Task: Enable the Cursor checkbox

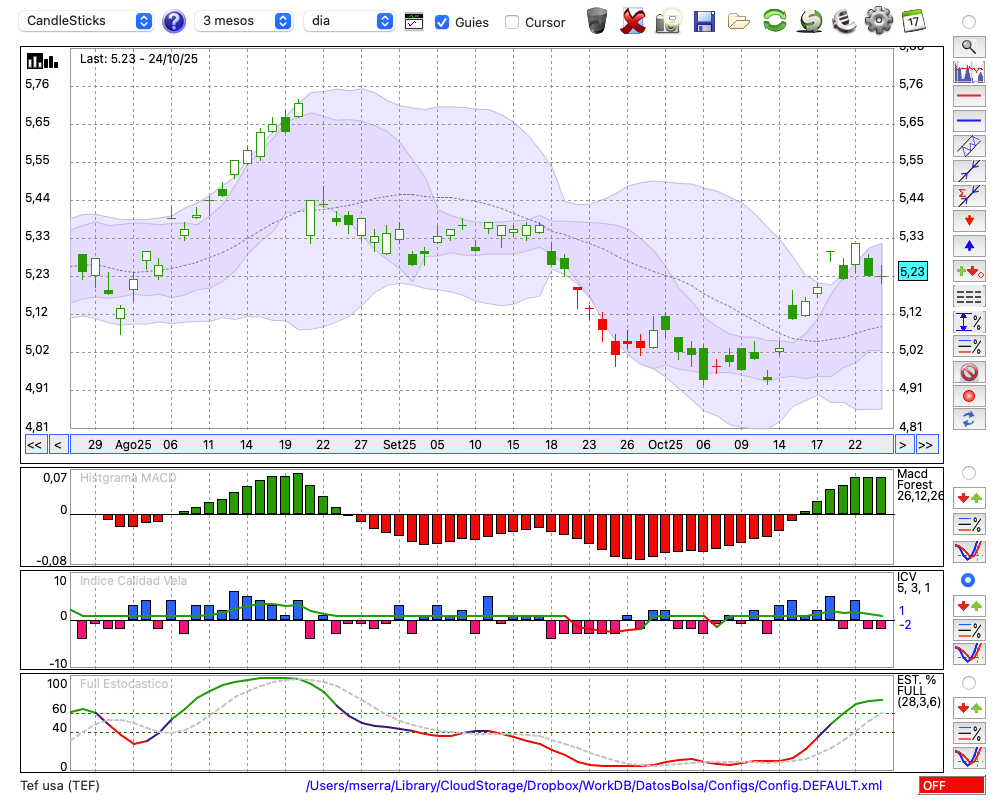Action: [512, 22]
